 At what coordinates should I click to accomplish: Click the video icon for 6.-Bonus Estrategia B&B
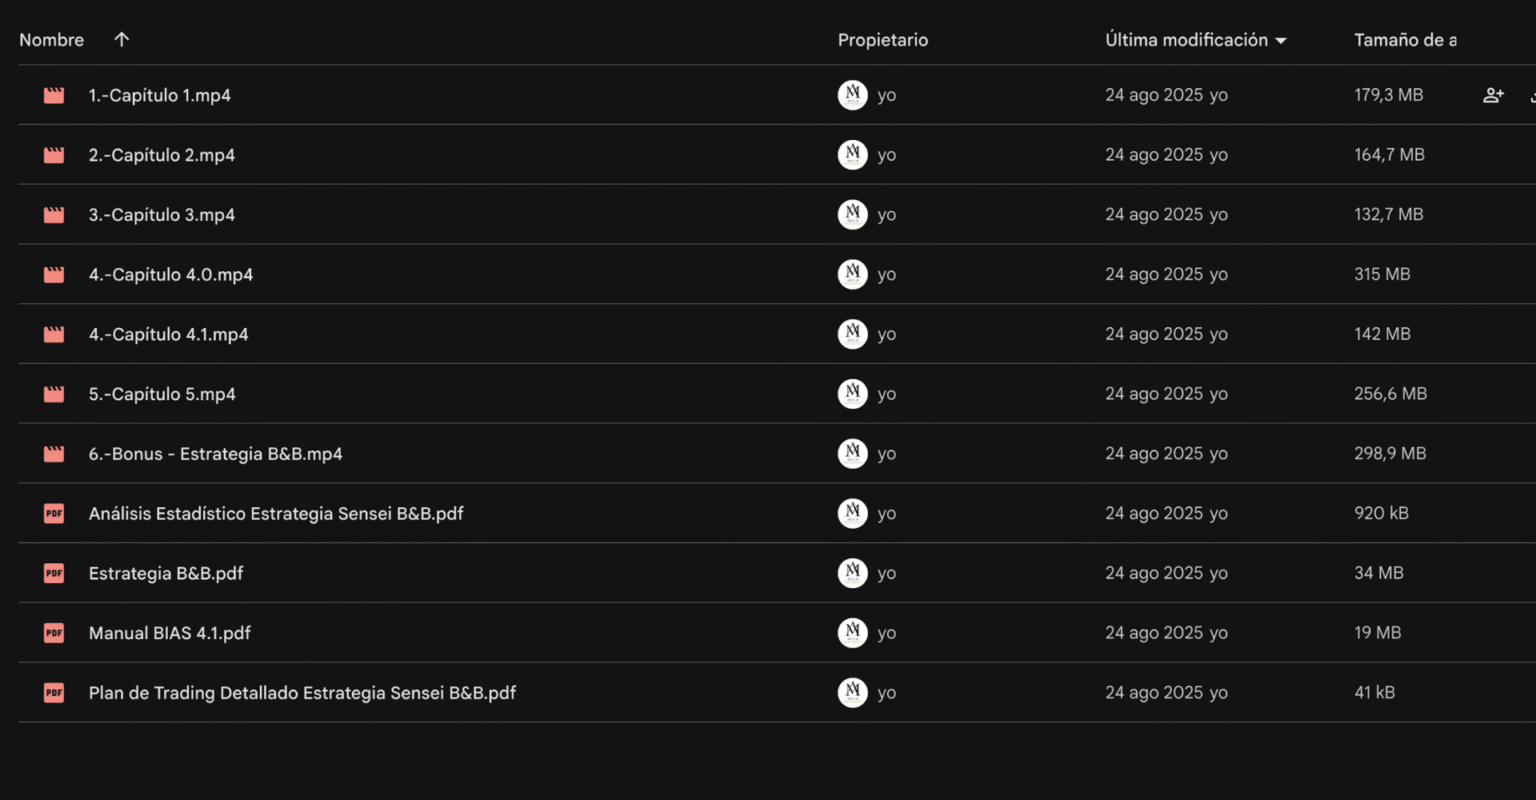(x=54, y=454)
